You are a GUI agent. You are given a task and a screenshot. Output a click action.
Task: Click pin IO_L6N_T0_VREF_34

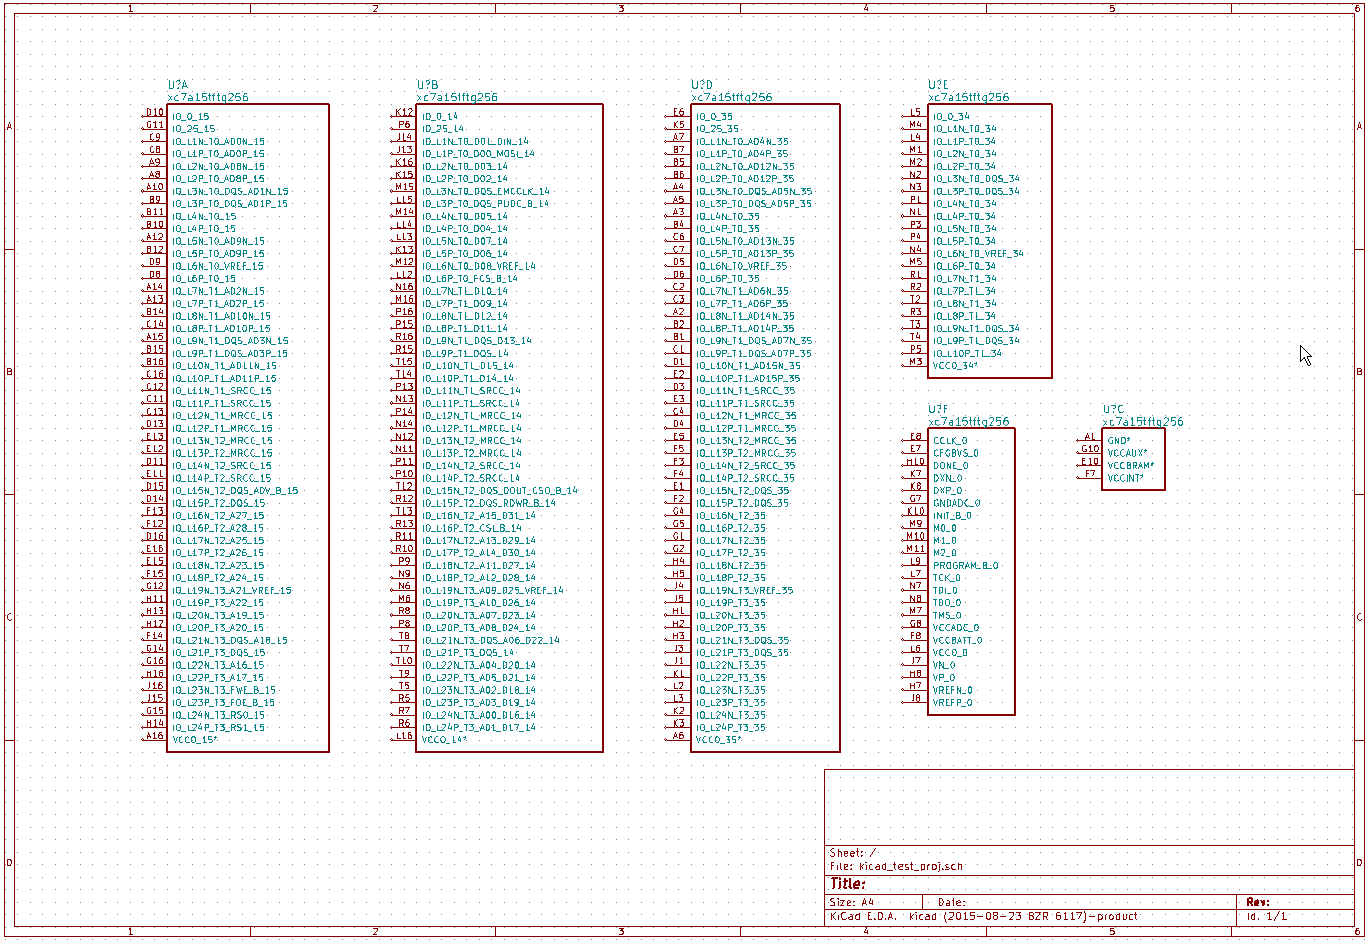(x=978, y=254)
